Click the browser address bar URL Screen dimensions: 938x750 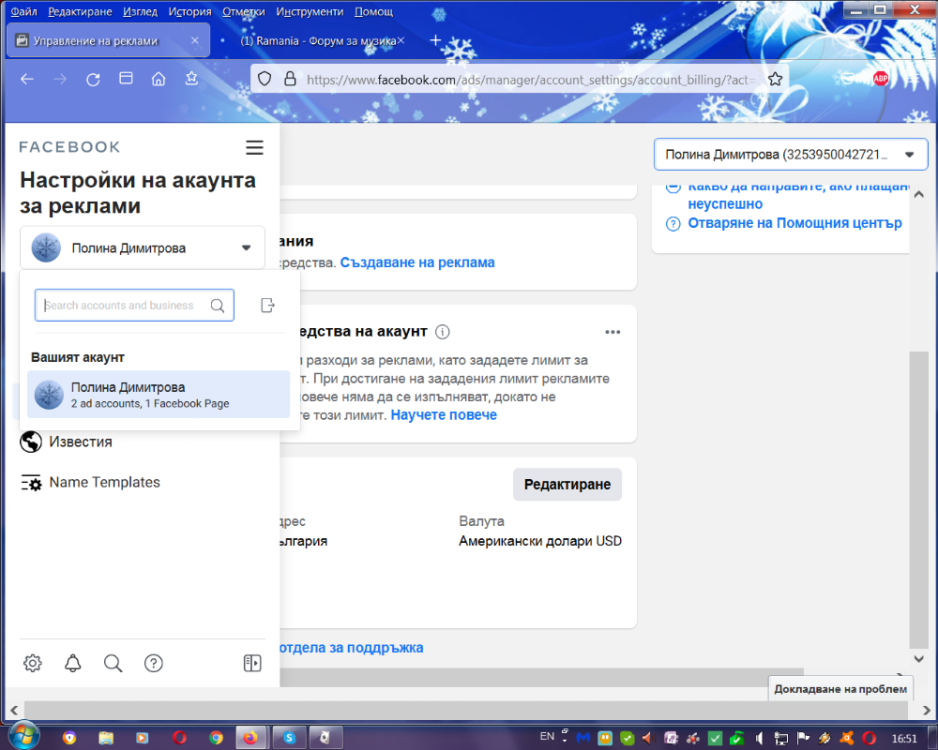pyautogui.click(x=532, y=79)
